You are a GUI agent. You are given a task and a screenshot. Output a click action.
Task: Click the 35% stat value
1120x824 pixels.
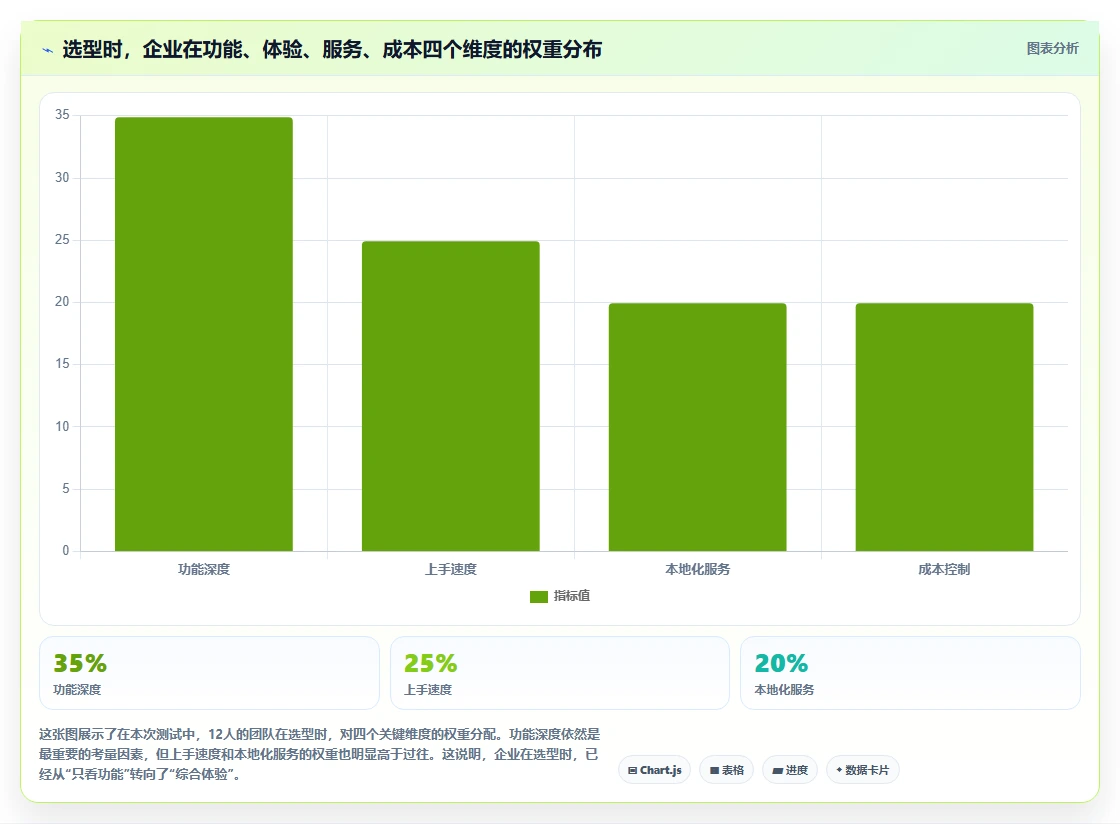click(80, 663)
